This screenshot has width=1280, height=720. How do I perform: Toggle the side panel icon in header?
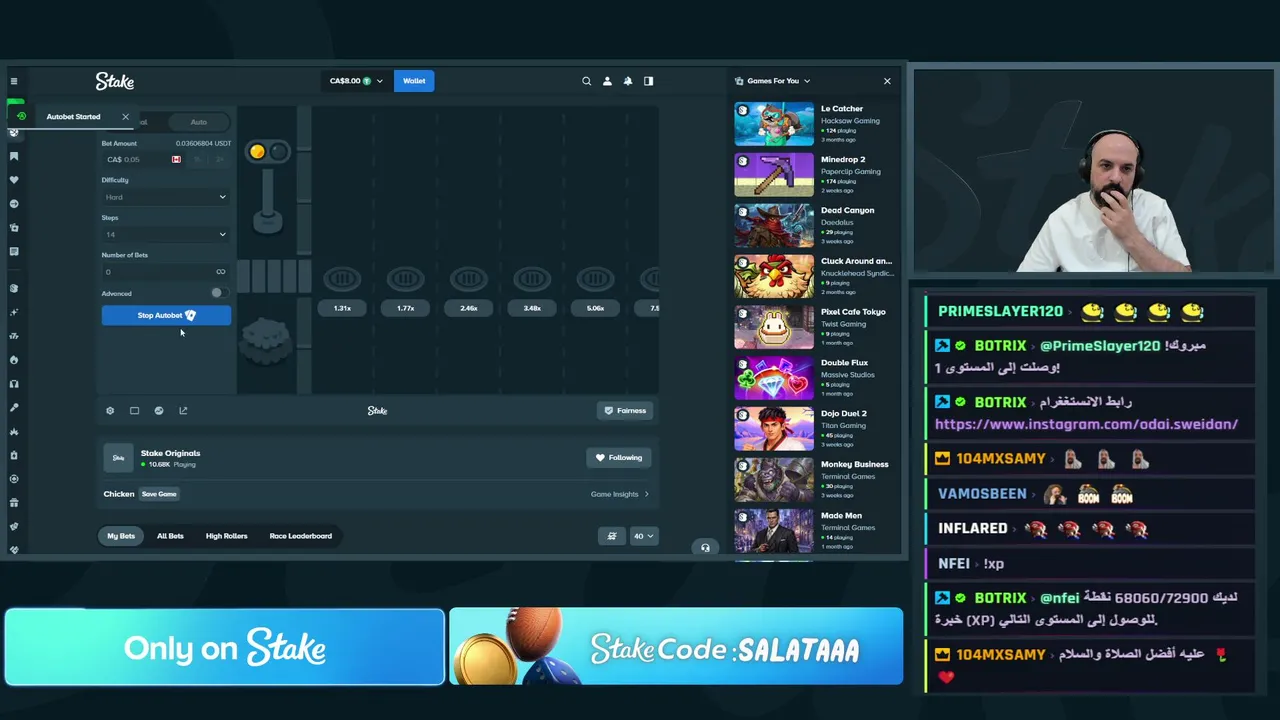(x=649, y=81)
